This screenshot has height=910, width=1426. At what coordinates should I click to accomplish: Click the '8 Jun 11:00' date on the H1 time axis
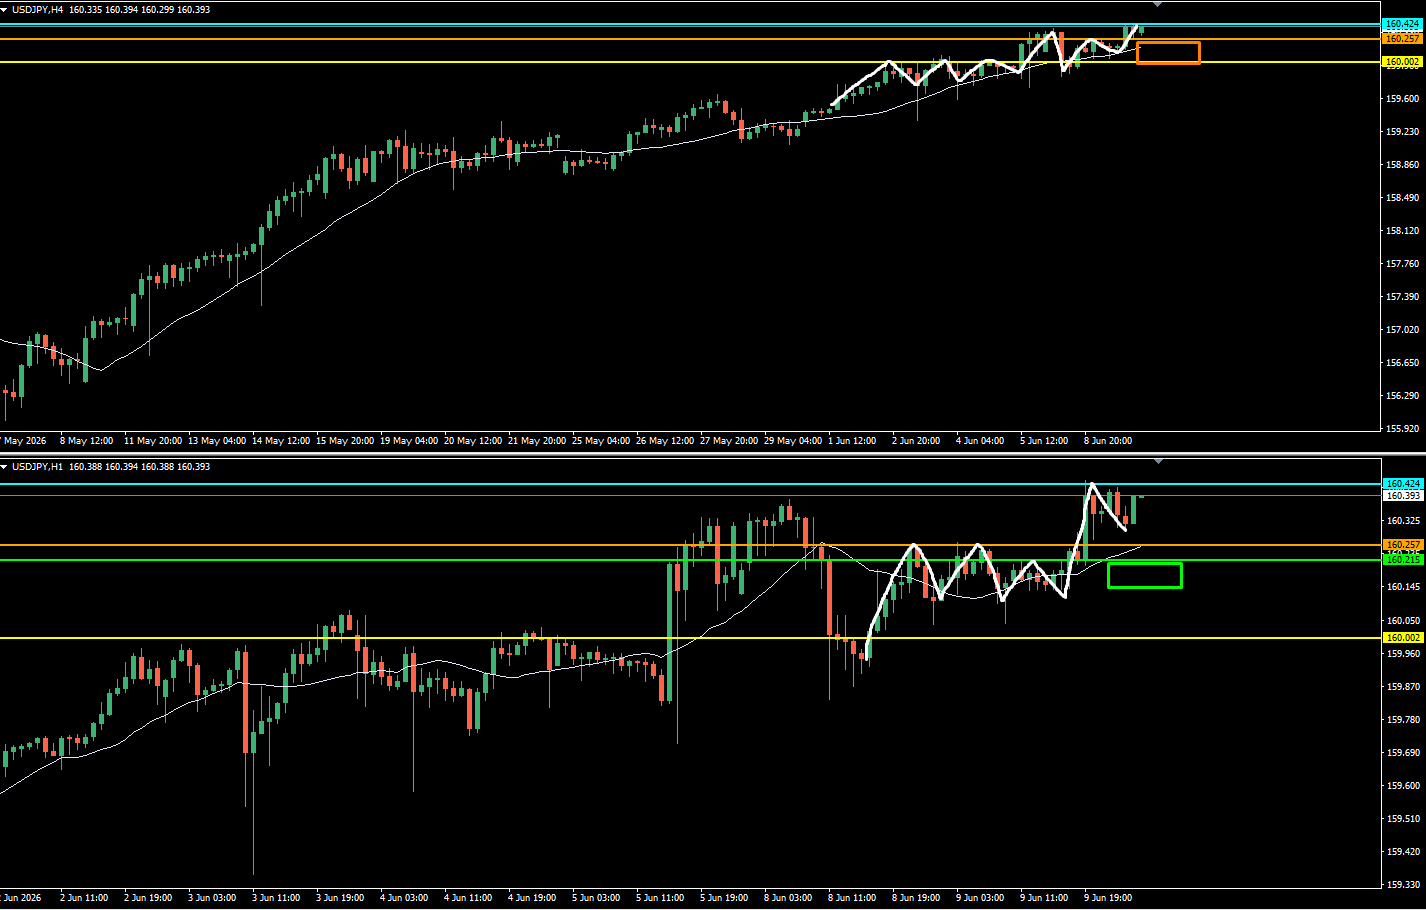pyautogui.click(x=852, y=898)
